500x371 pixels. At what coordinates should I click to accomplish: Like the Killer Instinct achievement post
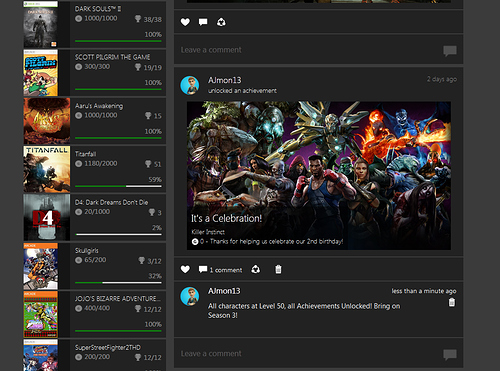point(185,269)
